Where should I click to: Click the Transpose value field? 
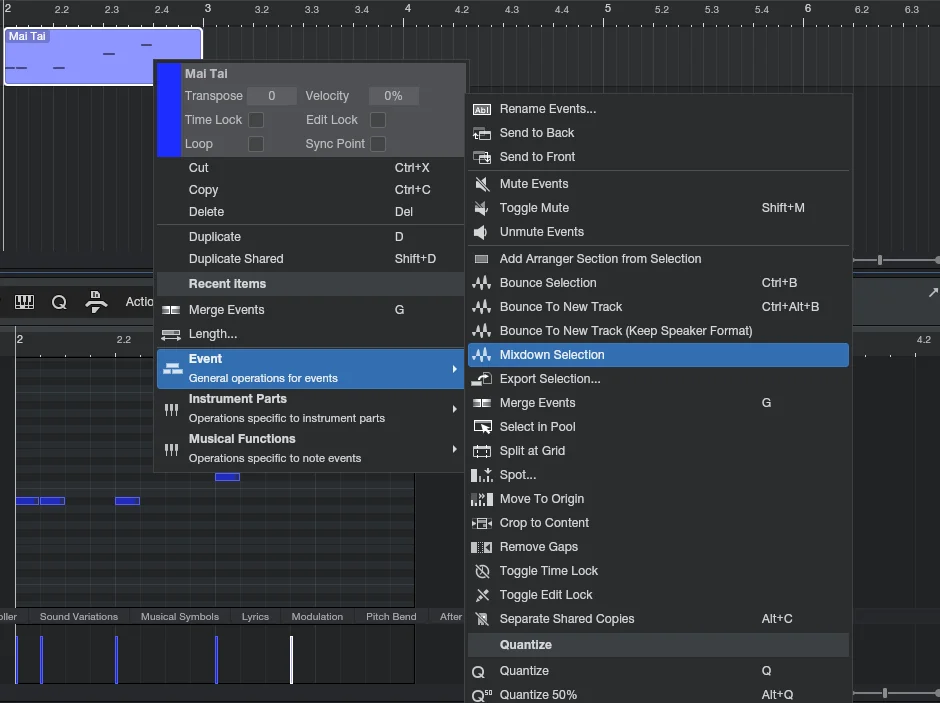[x=272, y=96]
